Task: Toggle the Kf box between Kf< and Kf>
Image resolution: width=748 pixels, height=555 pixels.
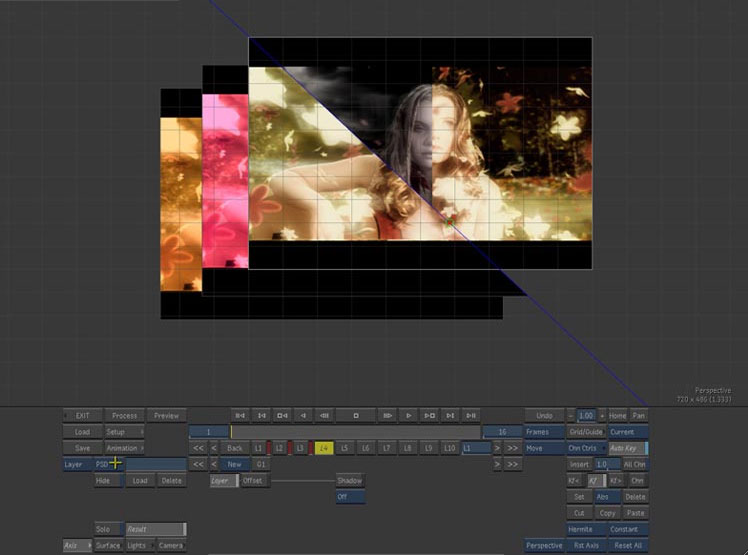Action: (595, 481)
